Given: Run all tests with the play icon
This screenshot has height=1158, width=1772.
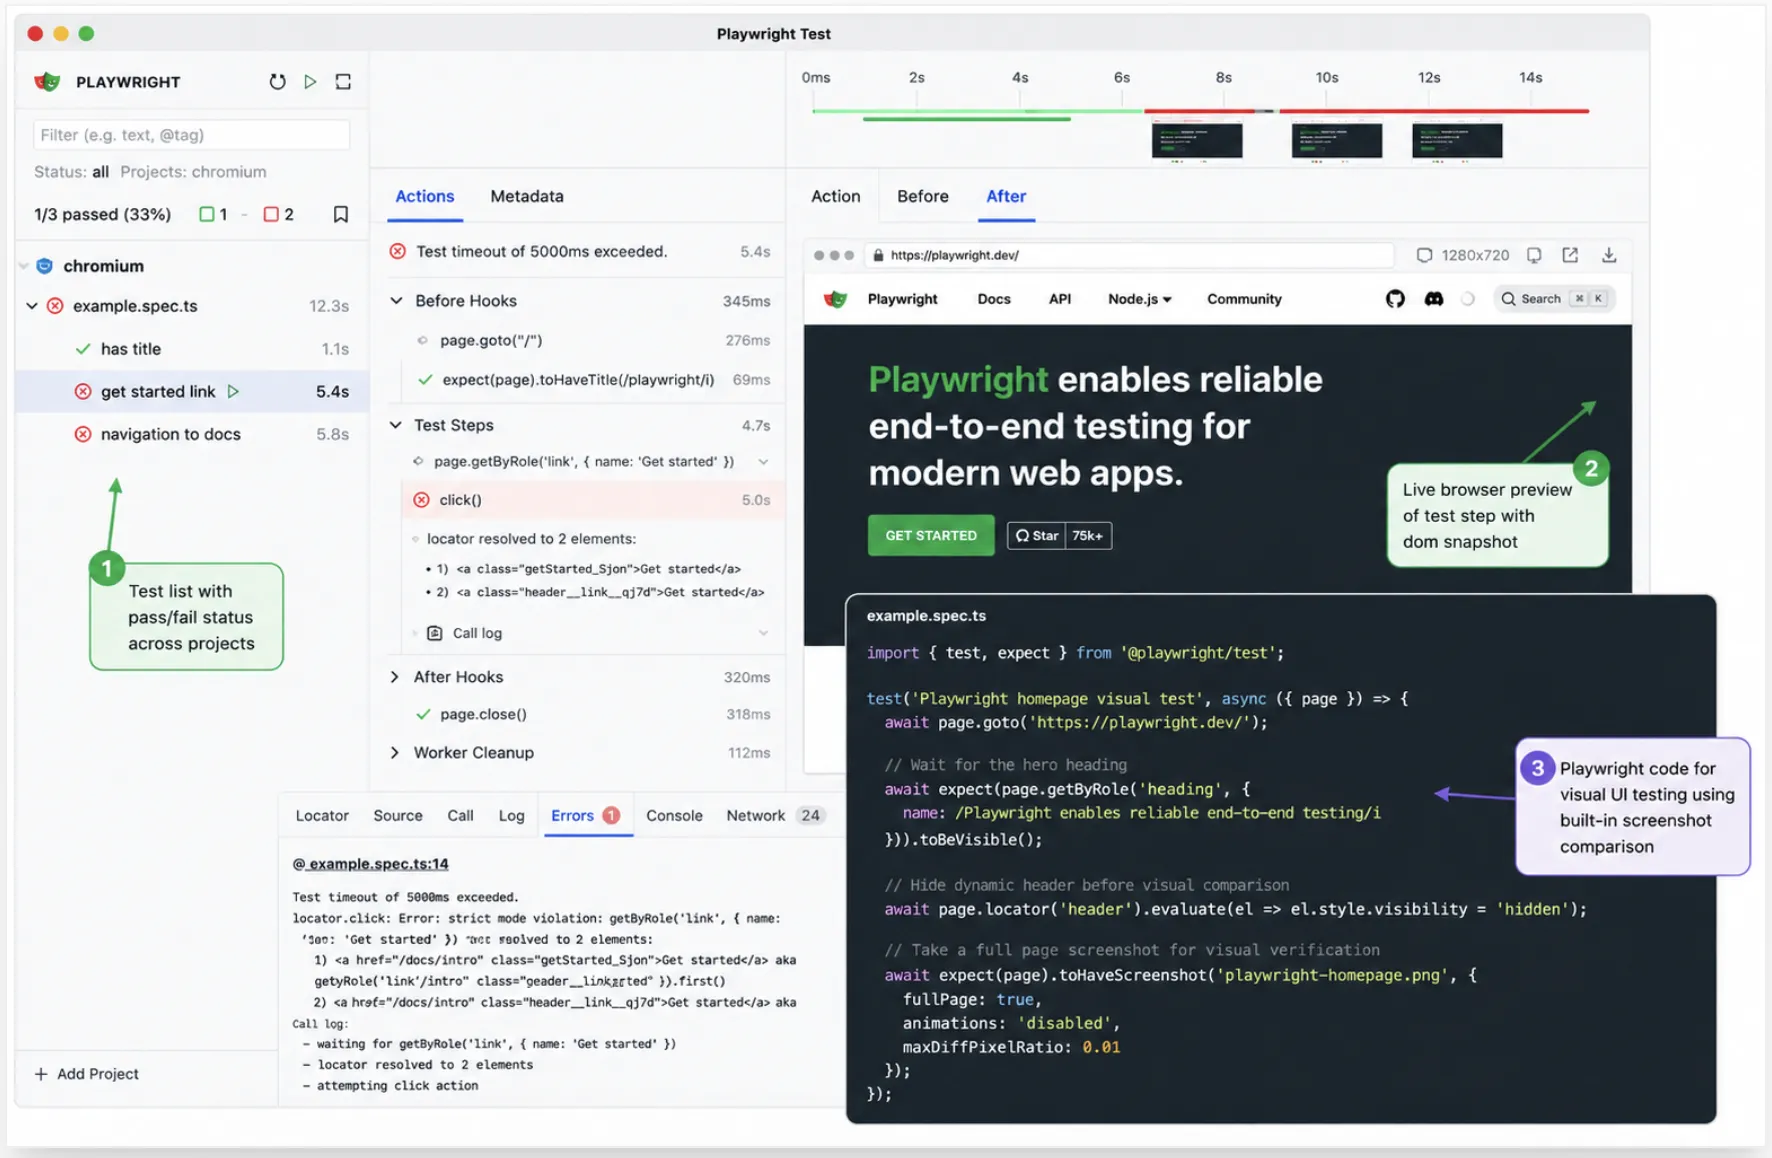Looking at the screenshot, I should [x=311, y=82].
